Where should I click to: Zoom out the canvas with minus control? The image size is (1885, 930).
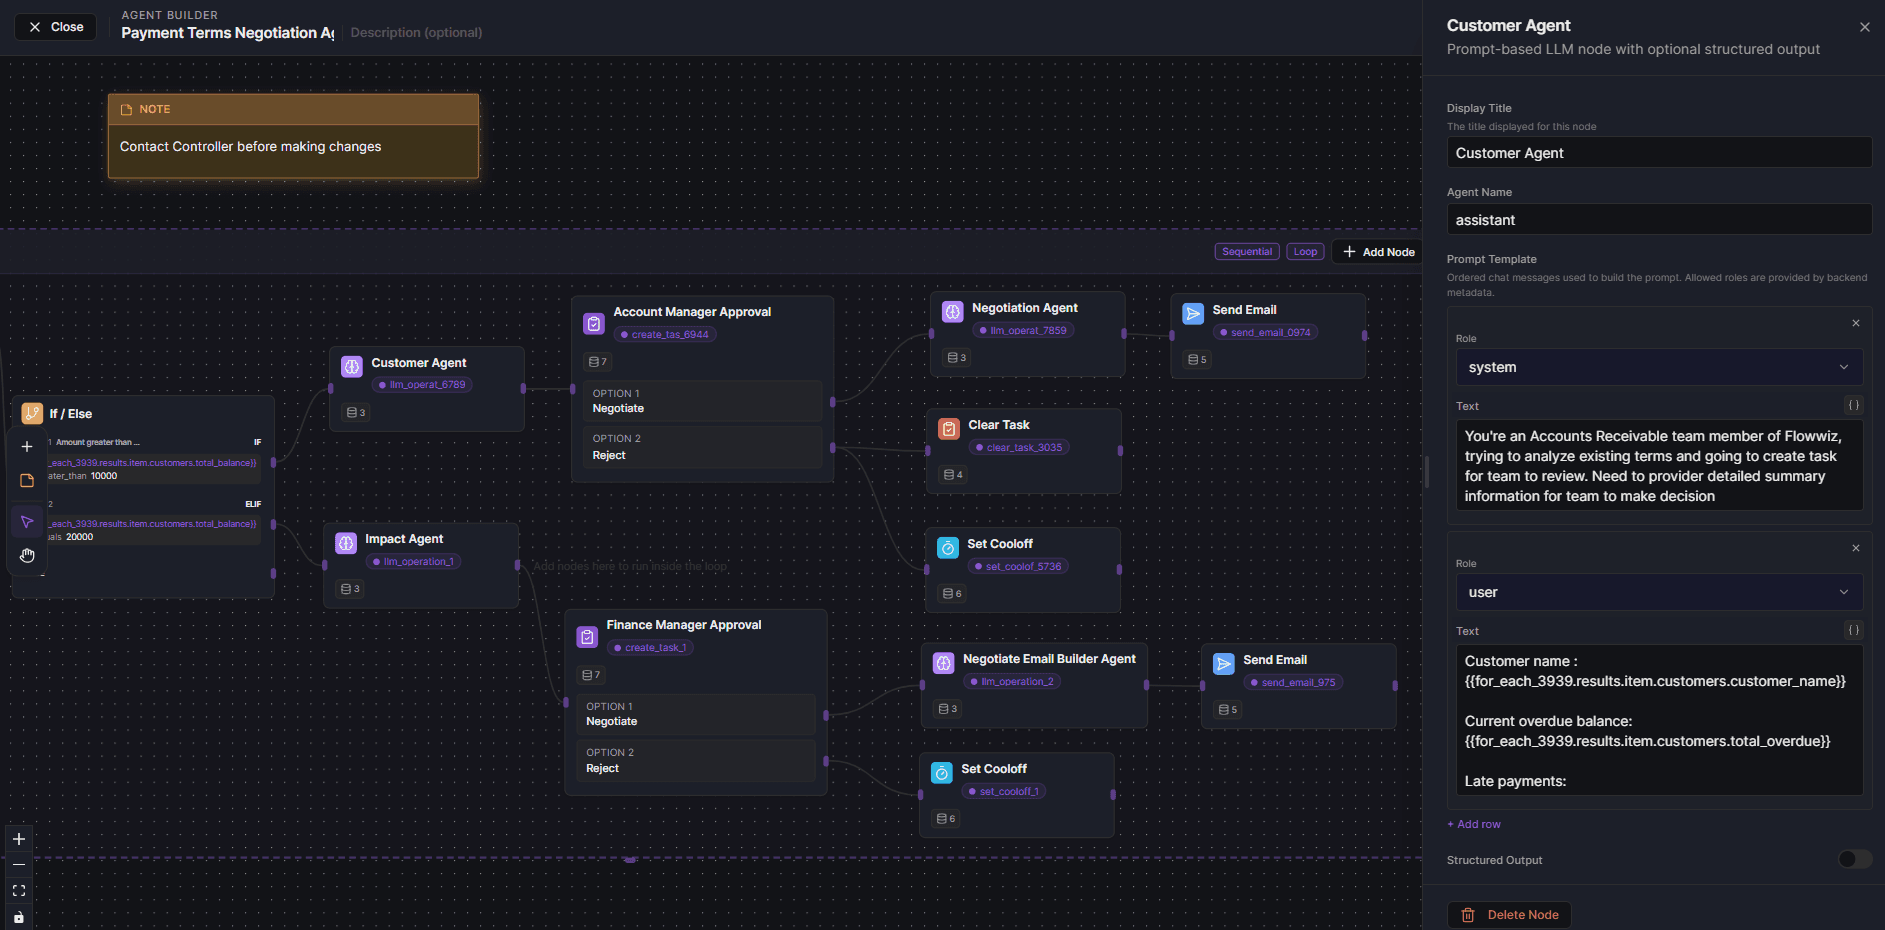[19, 864]
